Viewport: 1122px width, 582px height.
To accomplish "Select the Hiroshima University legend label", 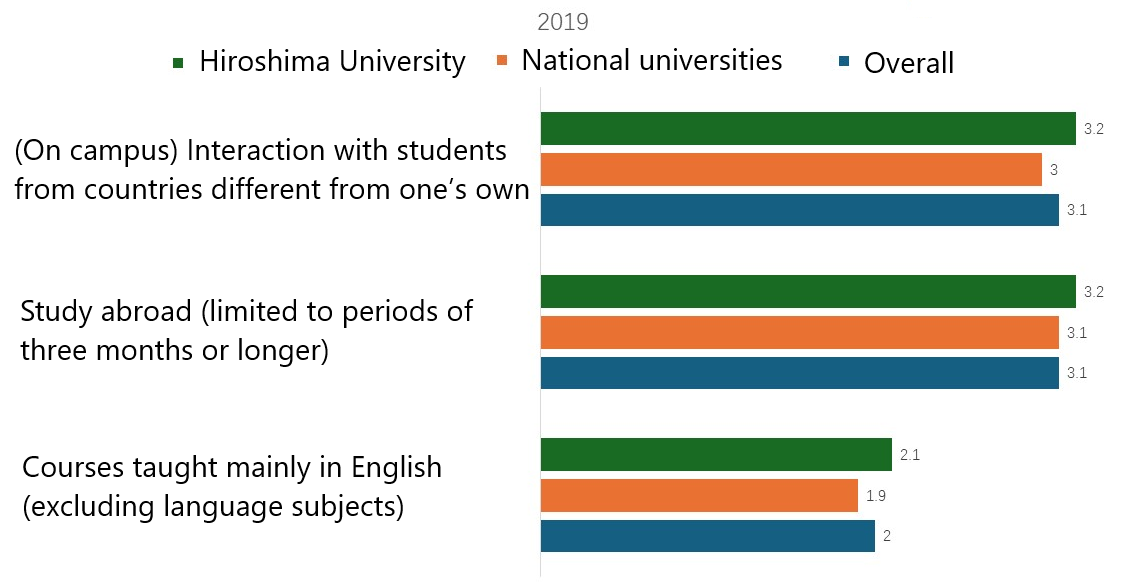I will pos(332,62).
